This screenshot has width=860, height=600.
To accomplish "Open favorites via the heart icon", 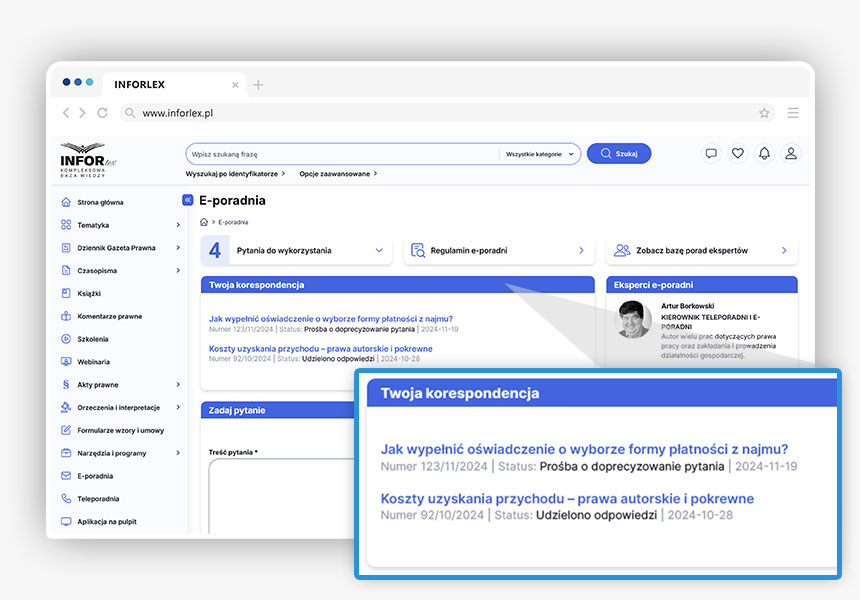I will click(x=738, y=154).
